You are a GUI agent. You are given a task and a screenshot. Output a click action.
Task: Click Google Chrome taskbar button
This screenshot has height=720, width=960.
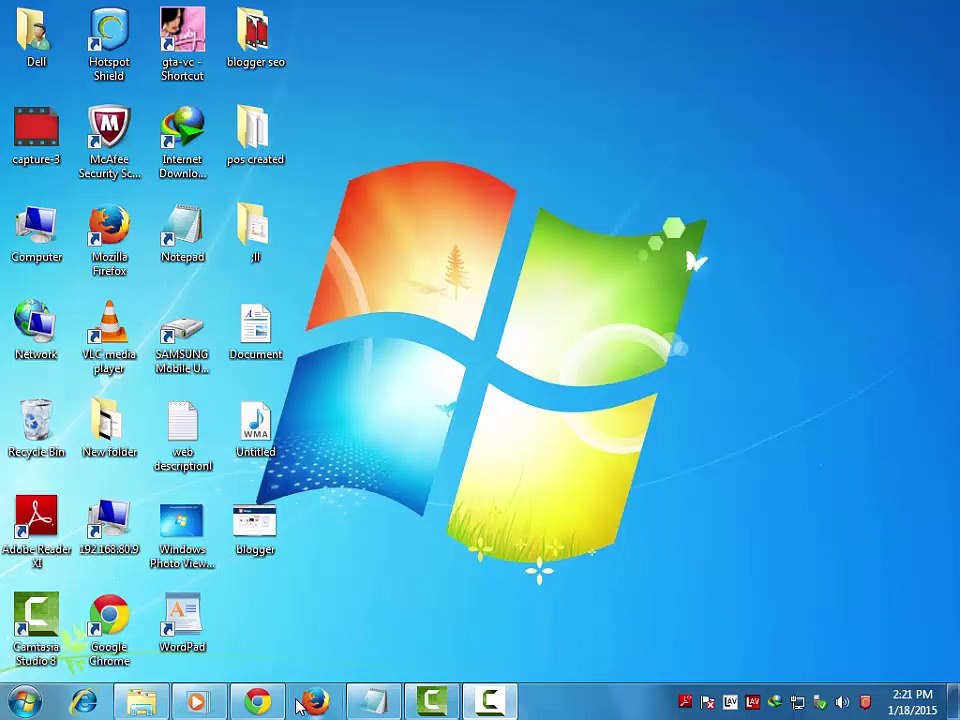tap(258, 702)
